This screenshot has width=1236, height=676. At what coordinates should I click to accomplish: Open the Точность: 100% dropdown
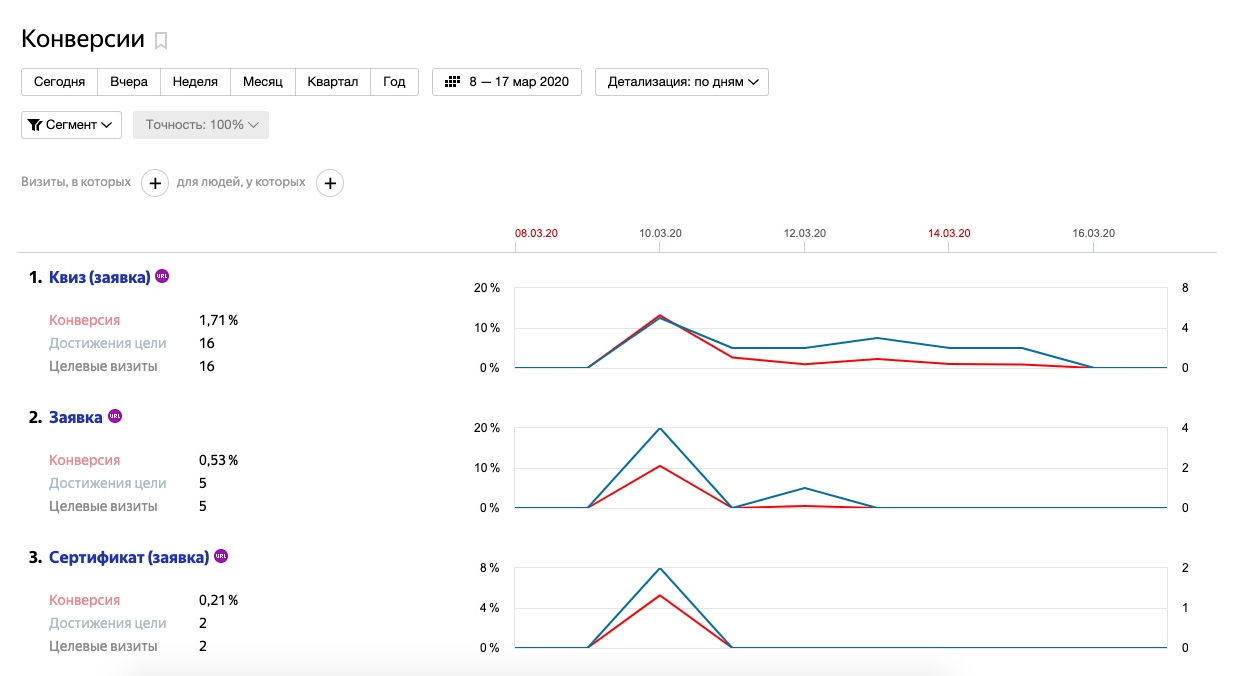point(201,125)
